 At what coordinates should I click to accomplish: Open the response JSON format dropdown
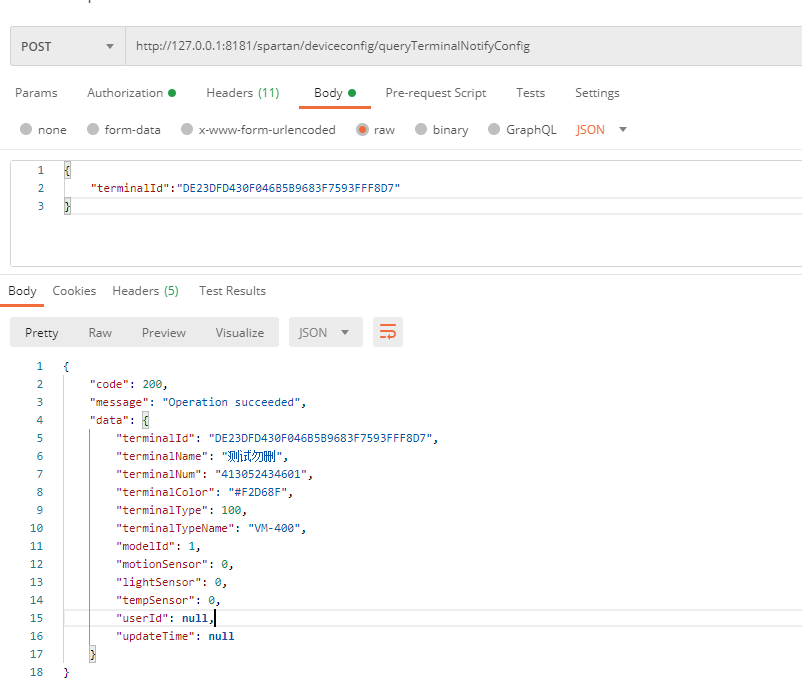click(x=325, y=333)
